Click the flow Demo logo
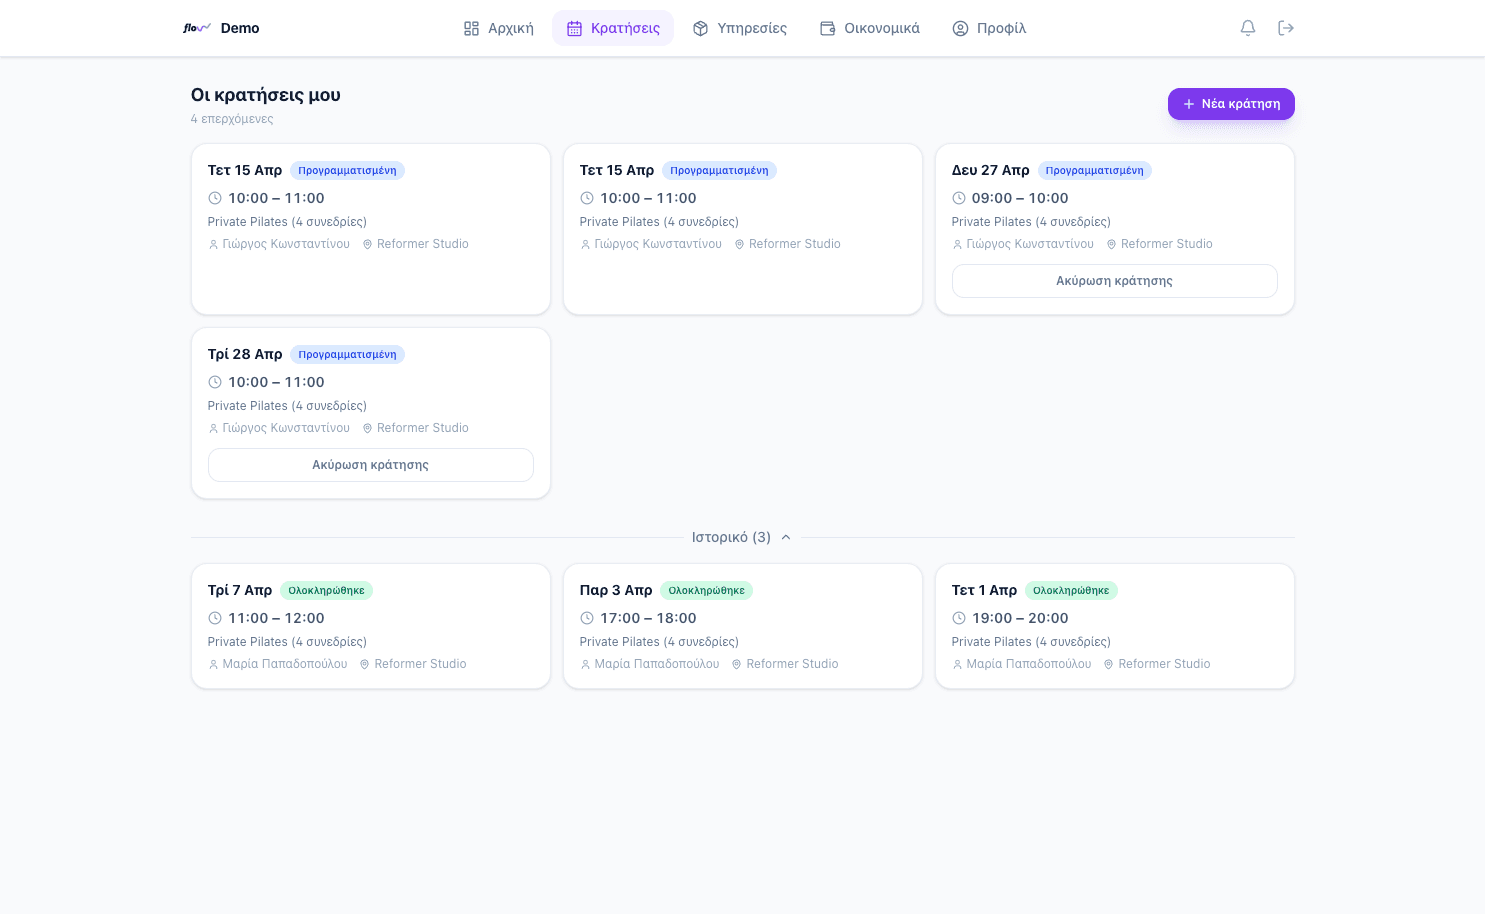Viewport: 1485px width, 914px height. pos(221,28)
